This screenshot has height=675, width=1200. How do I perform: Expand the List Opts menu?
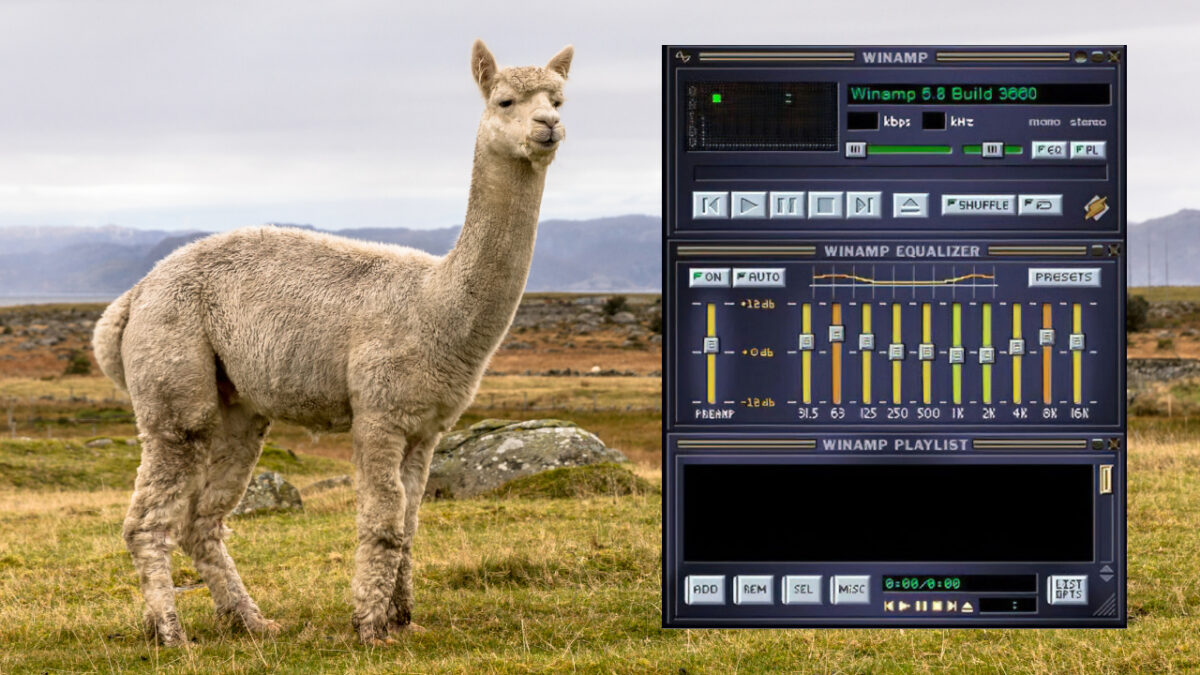point(1067,589)
